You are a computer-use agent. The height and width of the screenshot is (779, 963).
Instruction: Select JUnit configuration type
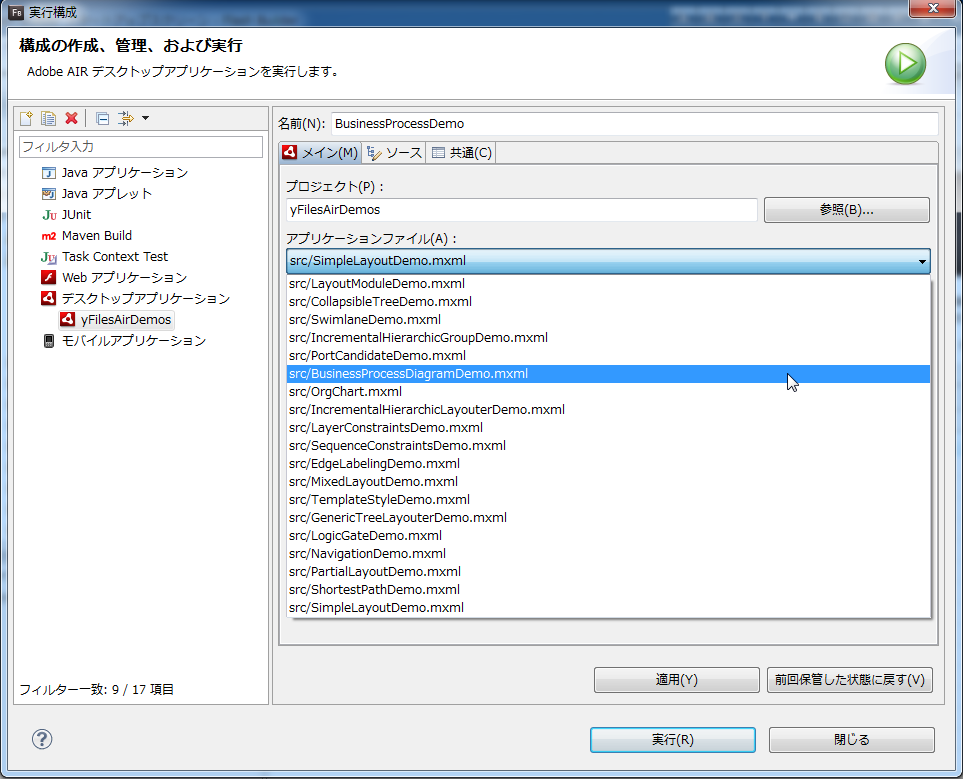(x=66, y=214)
